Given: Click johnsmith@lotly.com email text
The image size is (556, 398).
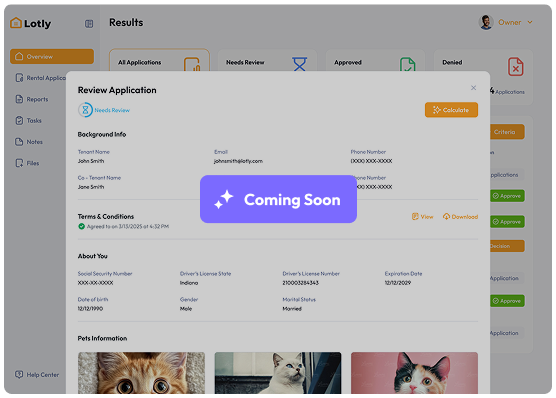Looking at the screenshot, I should [x=238, y=161].
